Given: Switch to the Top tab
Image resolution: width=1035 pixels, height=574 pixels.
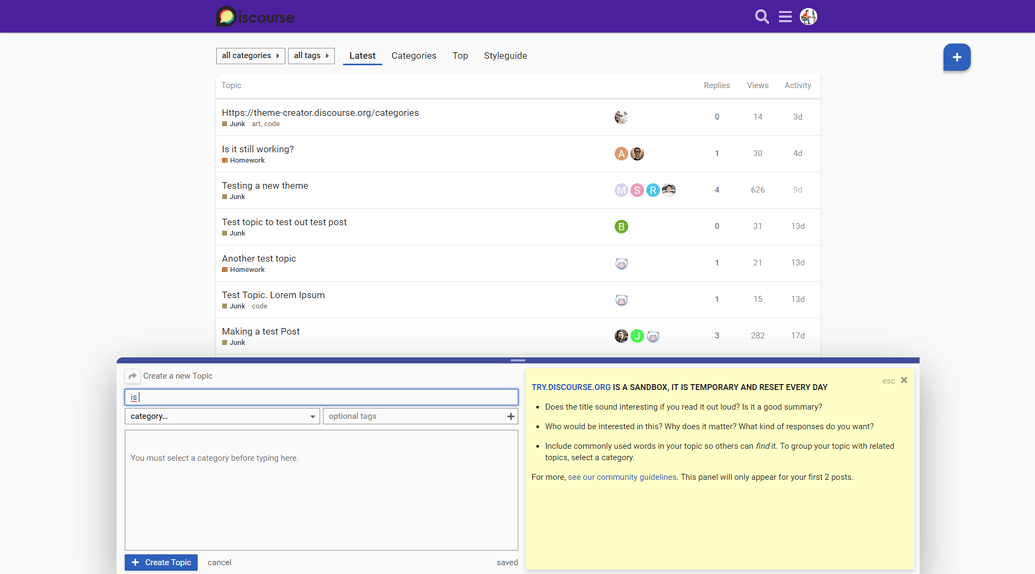Looking at the screenshot, I should click(x=460, y=56).
